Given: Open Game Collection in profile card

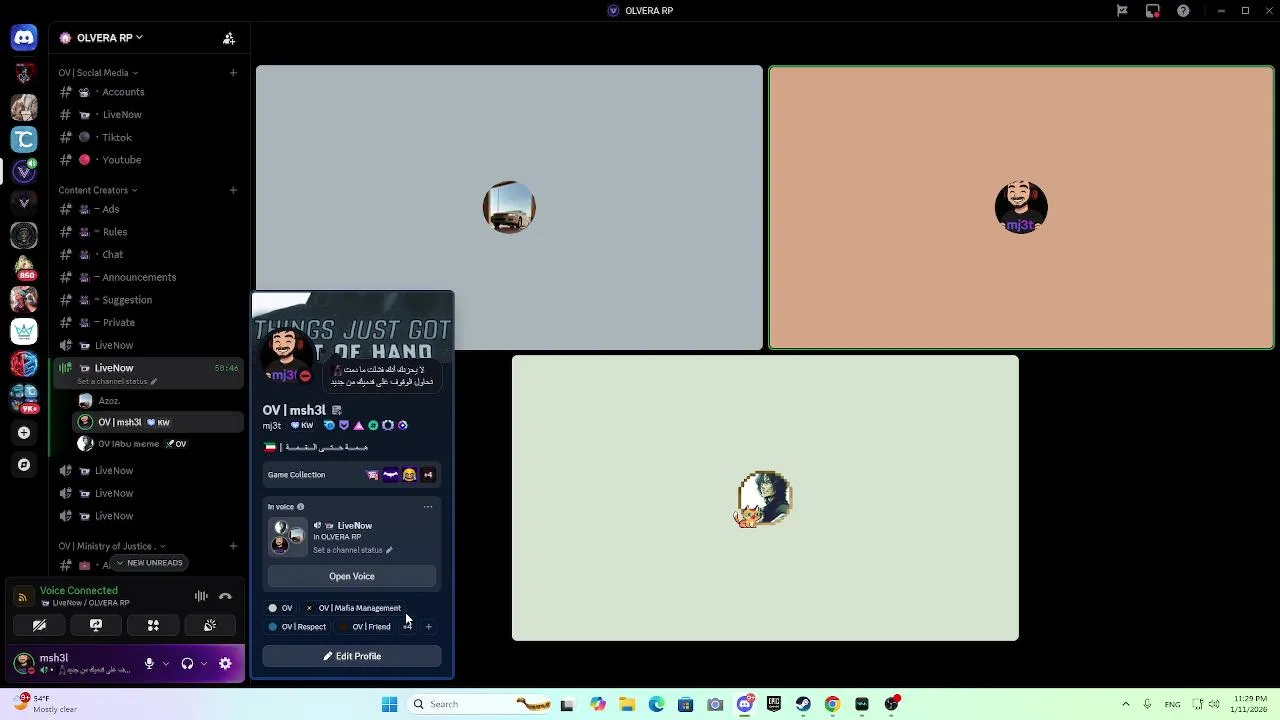Looking at the screenshot, I should coord(352,475).
